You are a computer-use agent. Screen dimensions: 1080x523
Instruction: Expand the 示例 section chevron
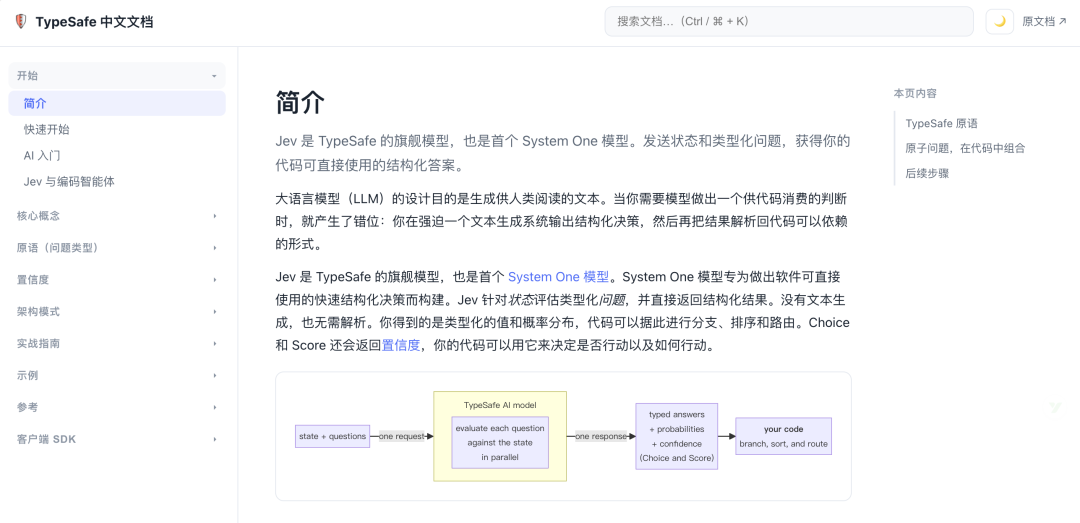(x=214, y=376)
